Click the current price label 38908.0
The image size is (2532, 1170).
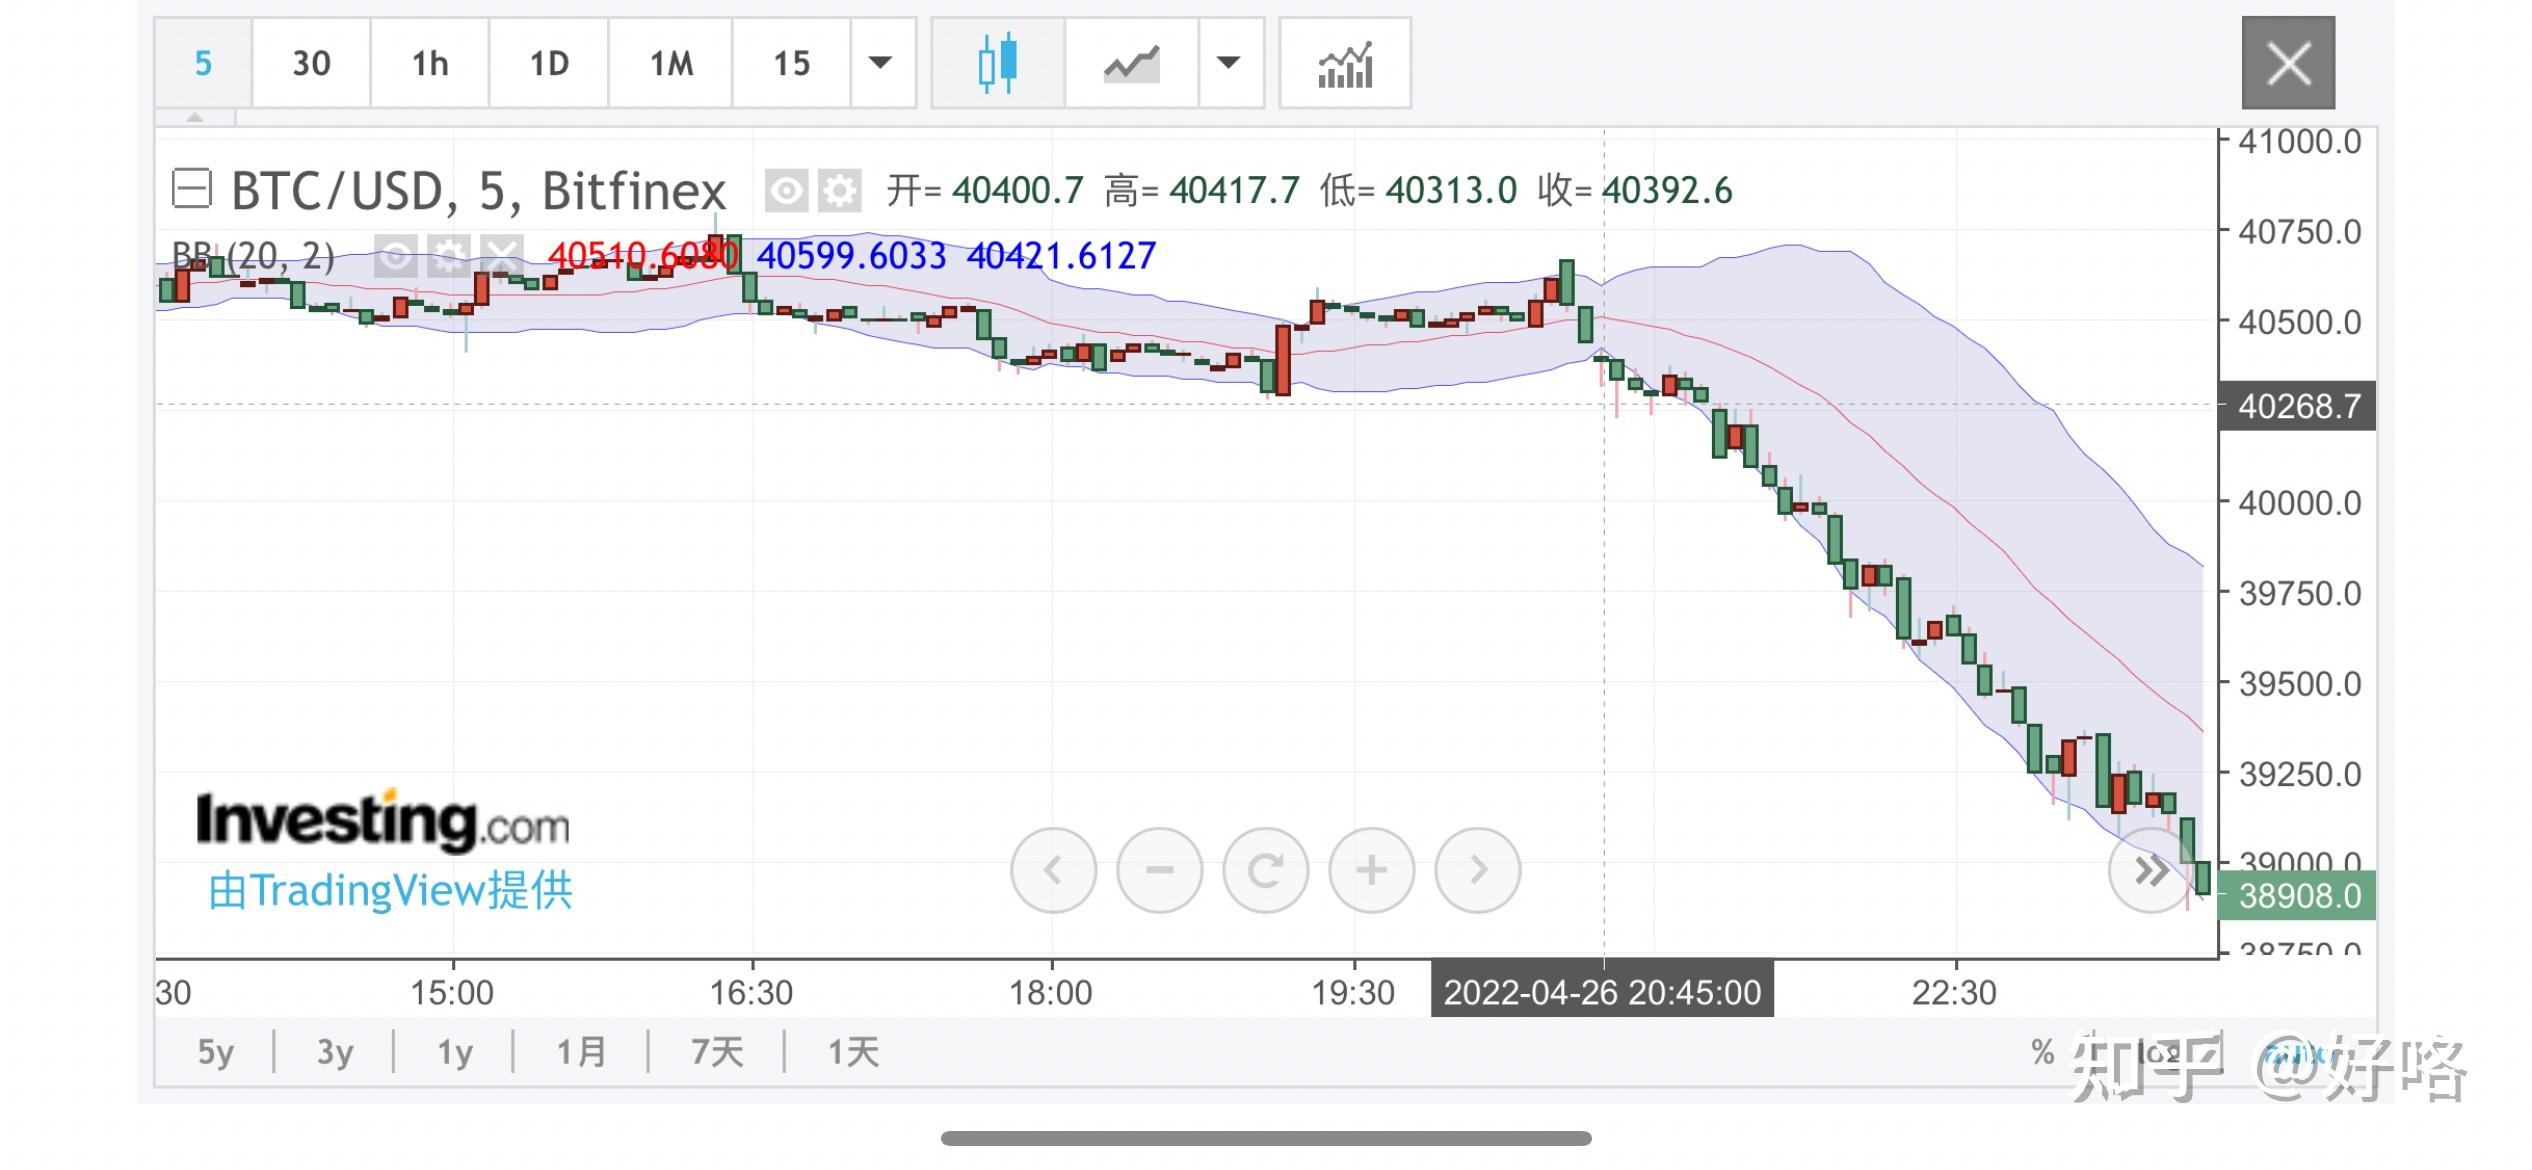2297,895
